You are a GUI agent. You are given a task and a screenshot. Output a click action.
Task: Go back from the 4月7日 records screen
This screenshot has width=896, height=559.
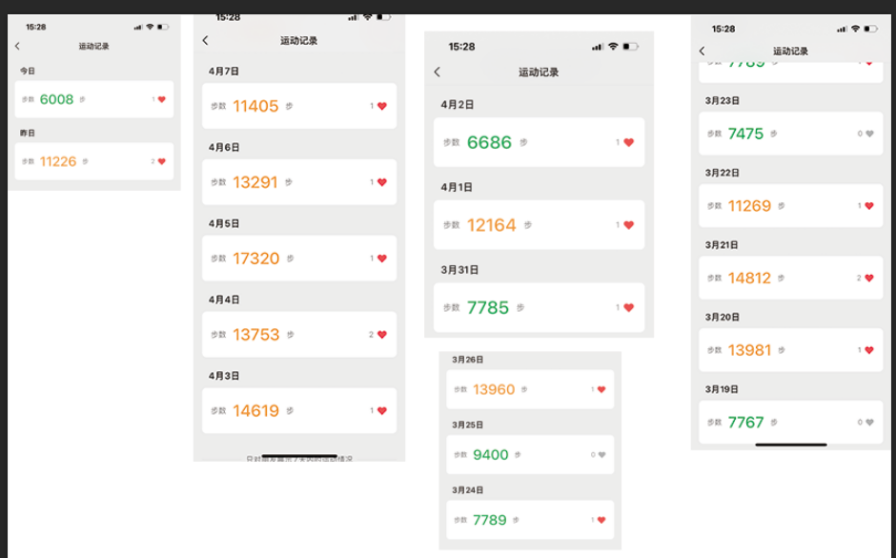[x=205, y=40]
